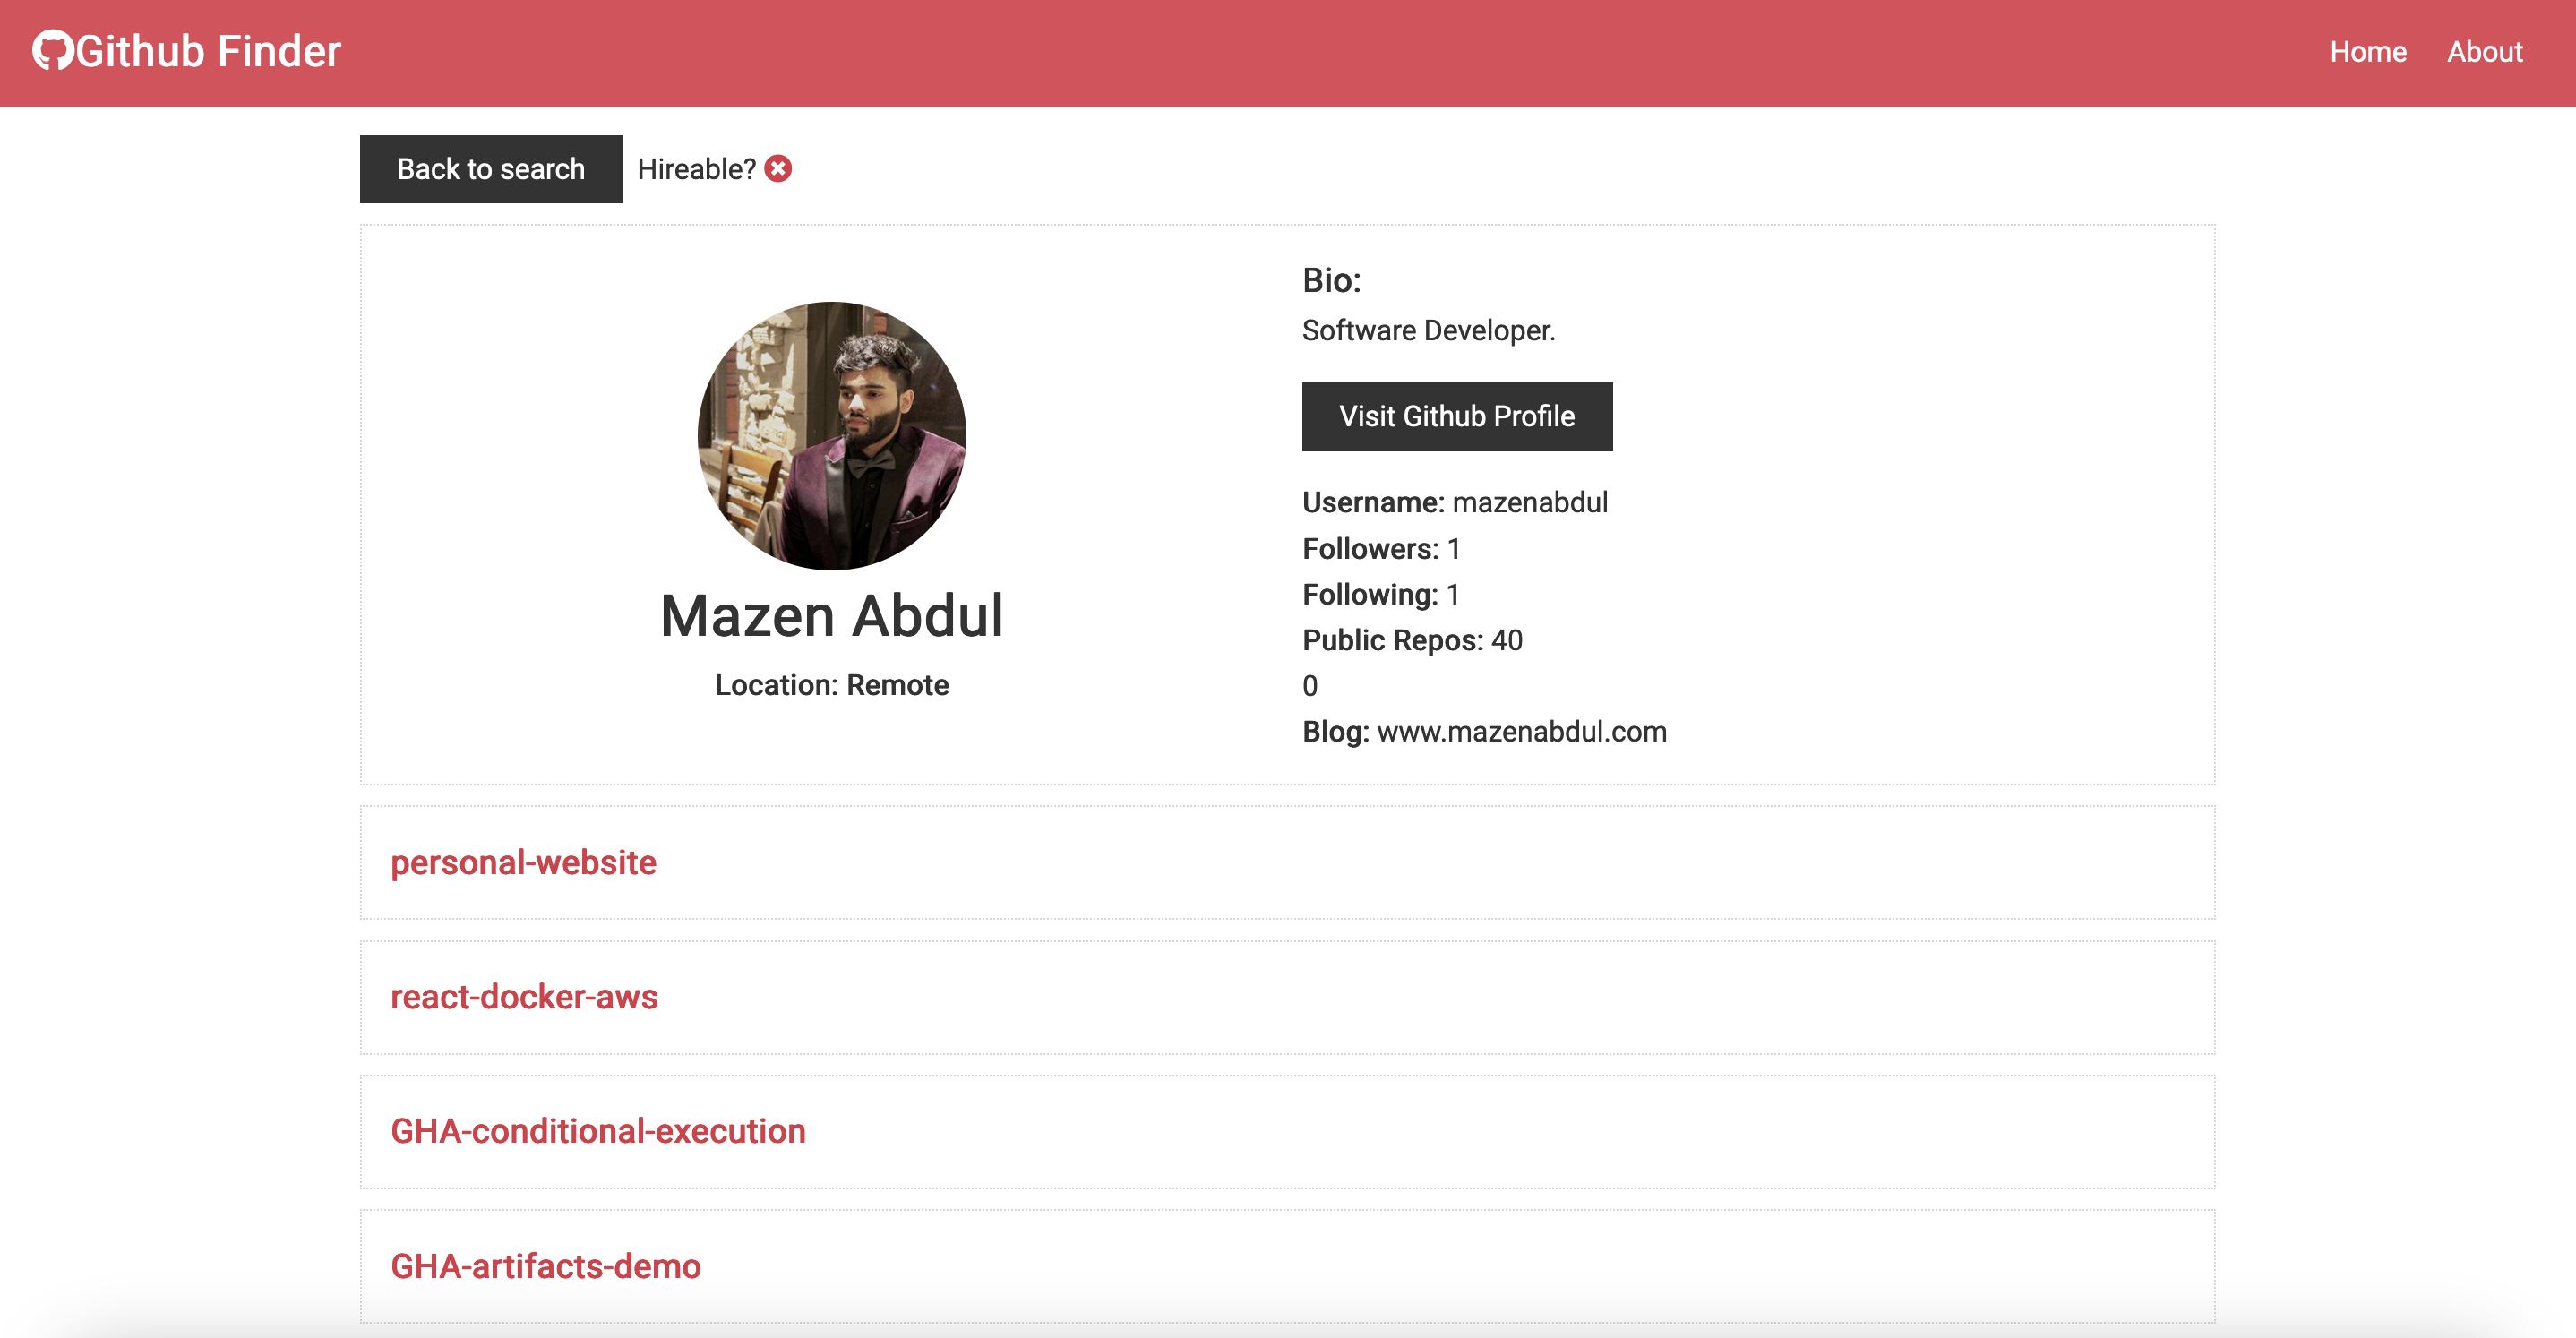Click the red Hireable cross icon
This screenshot has height=1338, width=2576.
point(778,168)
